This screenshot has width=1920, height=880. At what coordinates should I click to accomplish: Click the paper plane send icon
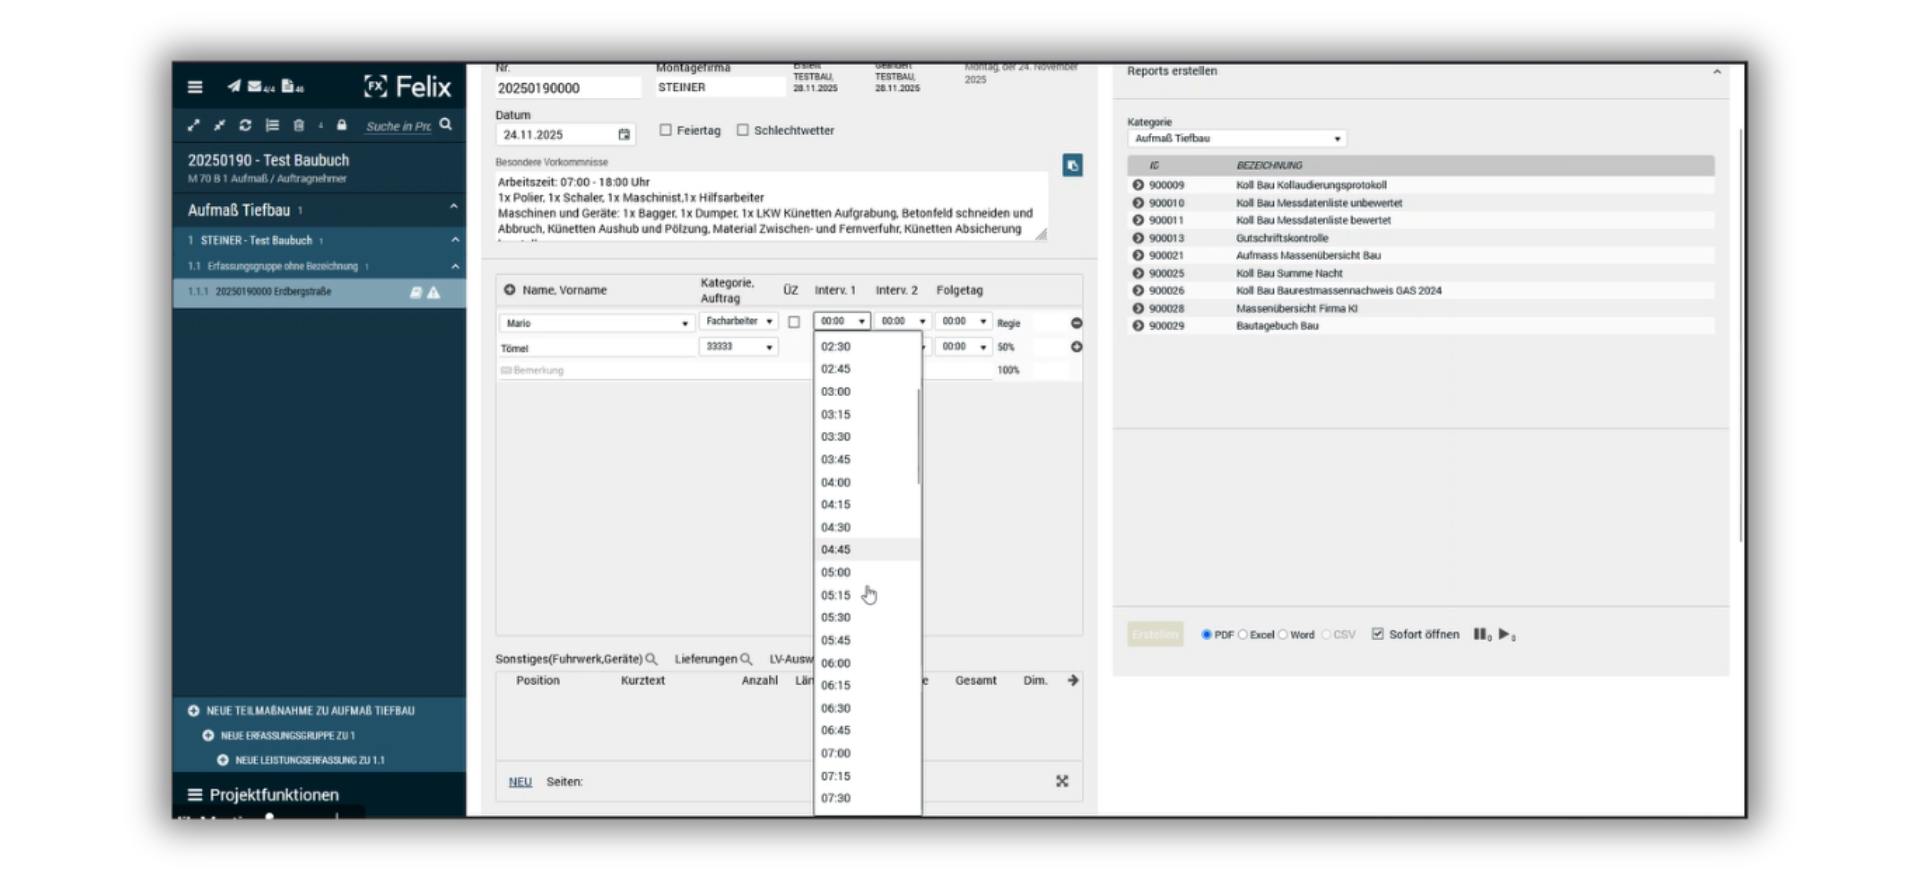pos(233,87)
